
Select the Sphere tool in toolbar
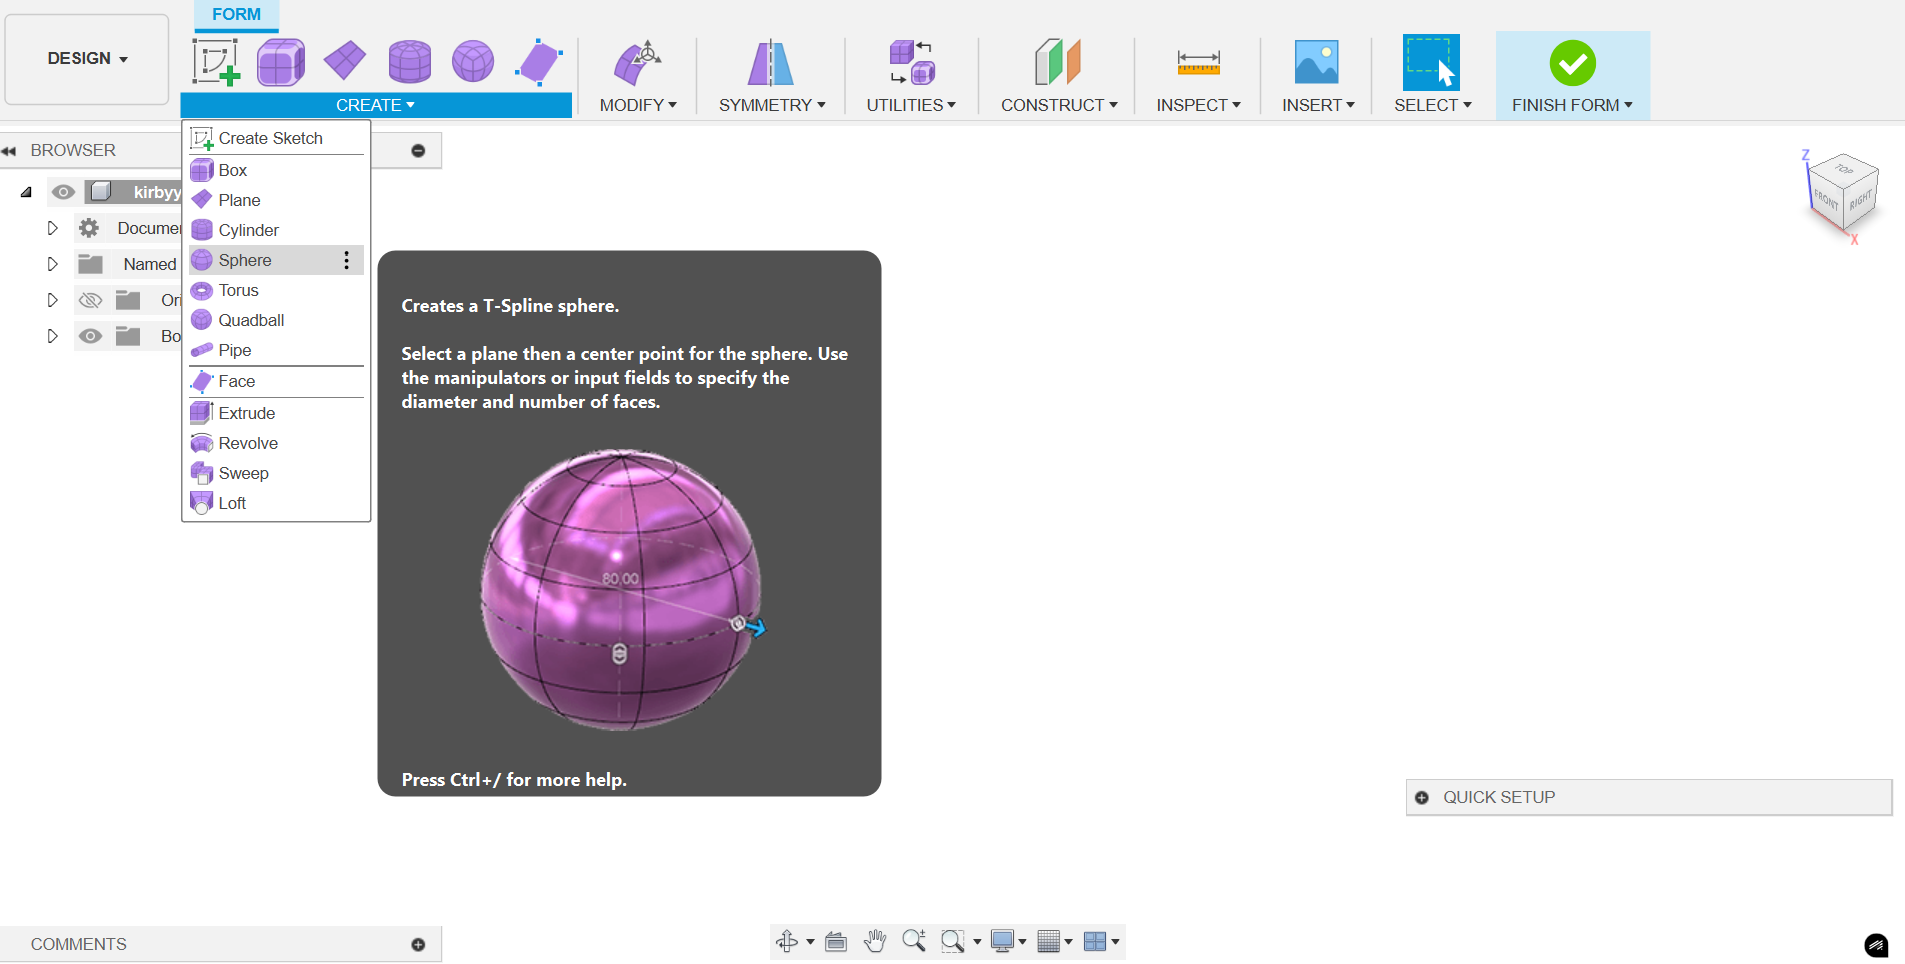(473, 61)
